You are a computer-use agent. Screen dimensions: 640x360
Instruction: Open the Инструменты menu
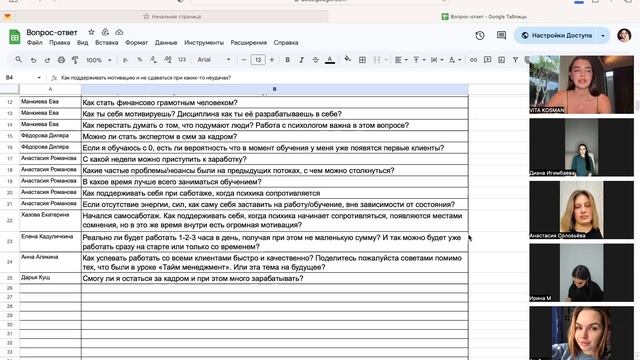[x=204, y=42]
